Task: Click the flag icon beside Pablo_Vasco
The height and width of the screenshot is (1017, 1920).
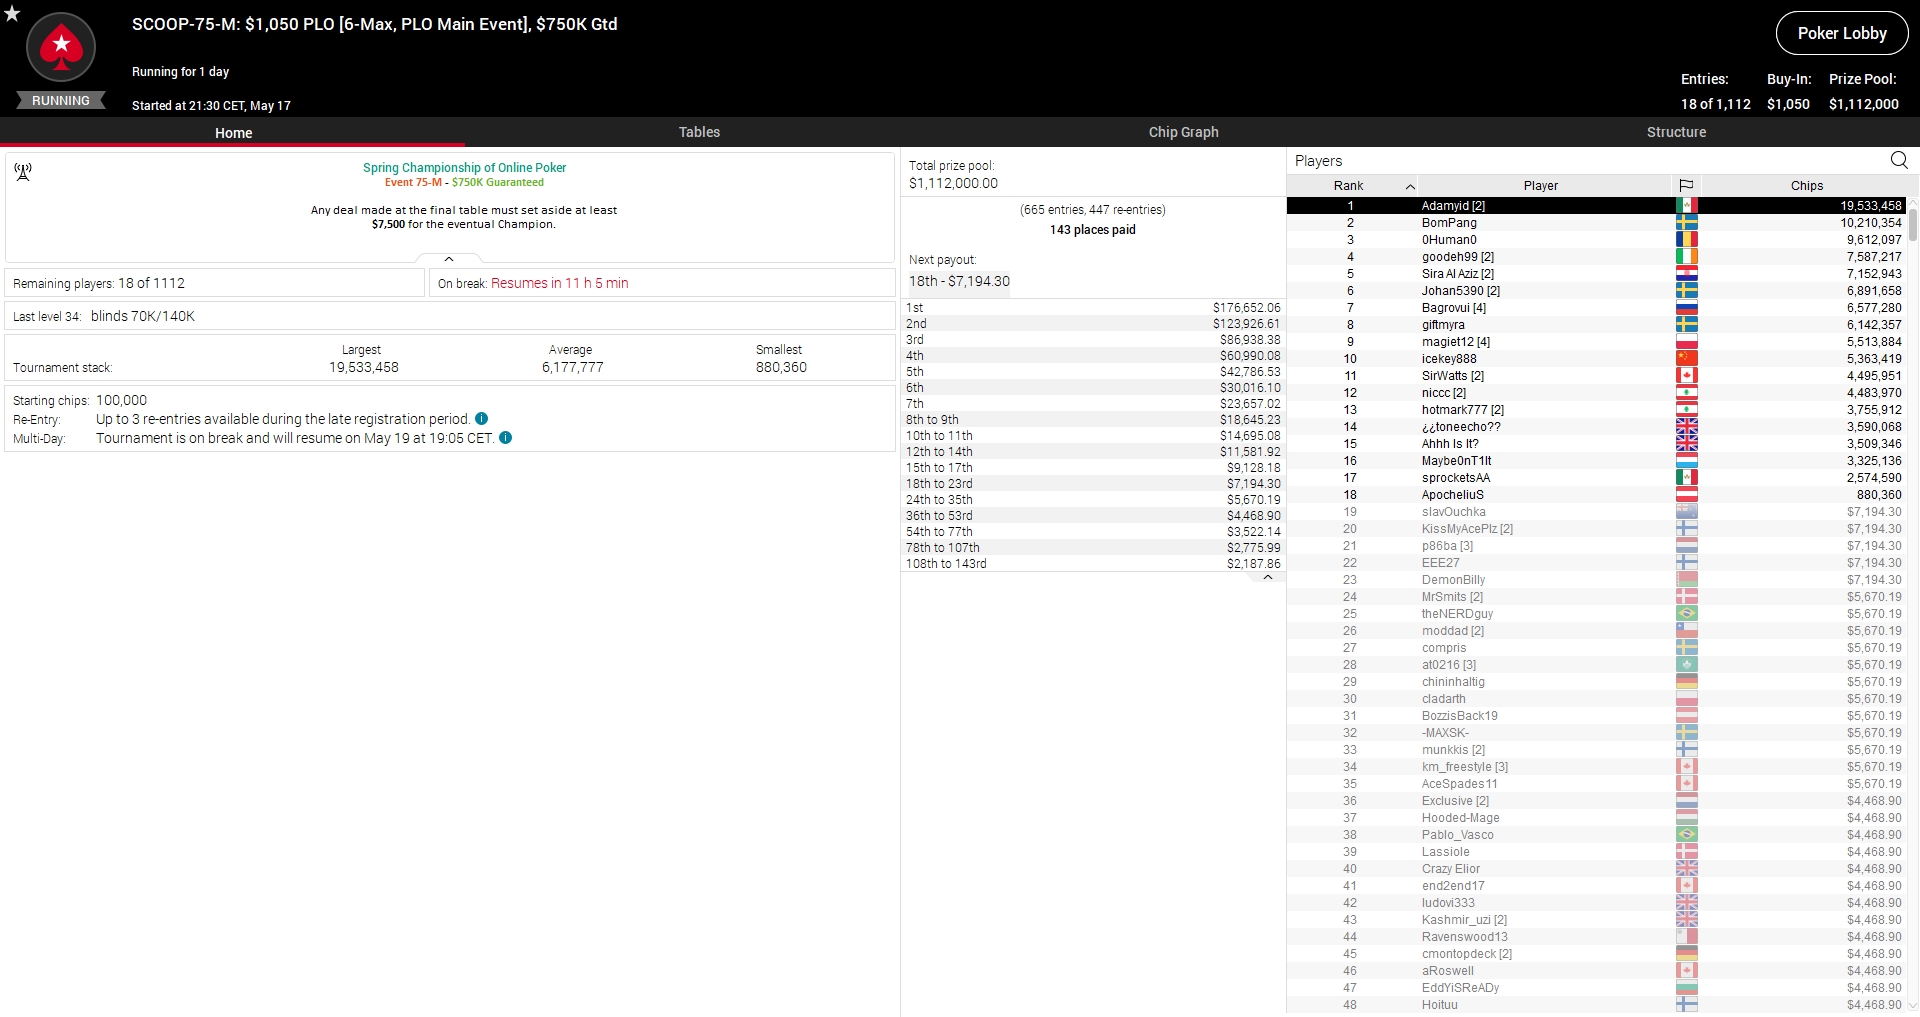Action: [x=1687, y=835]
